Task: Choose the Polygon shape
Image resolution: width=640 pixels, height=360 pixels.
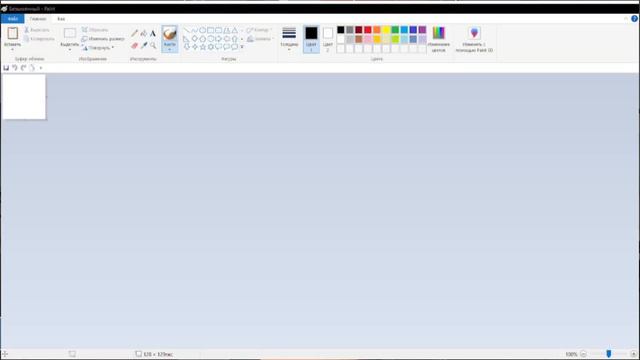Action: [227, 30]
